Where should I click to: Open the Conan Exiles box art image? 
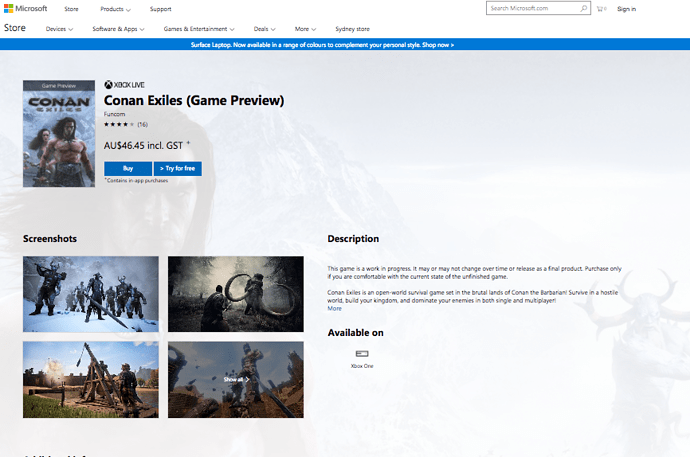59,134
